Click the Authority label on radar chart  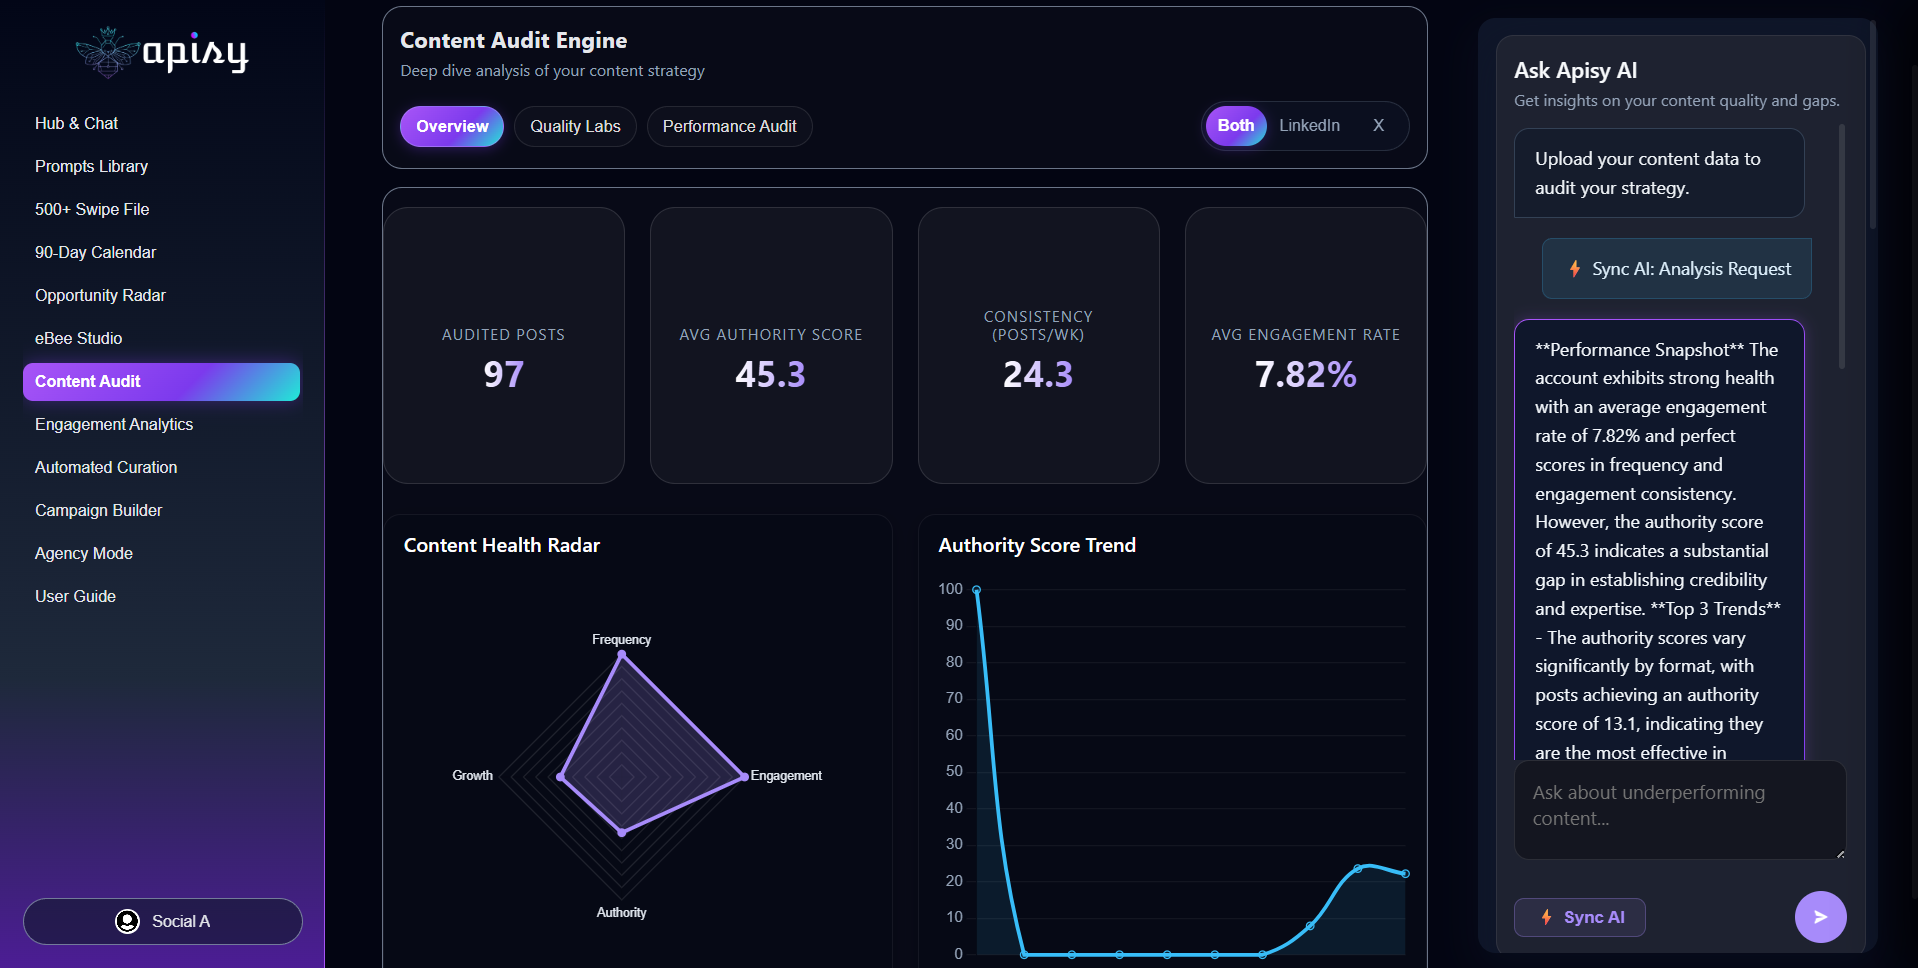coord(621,913)
